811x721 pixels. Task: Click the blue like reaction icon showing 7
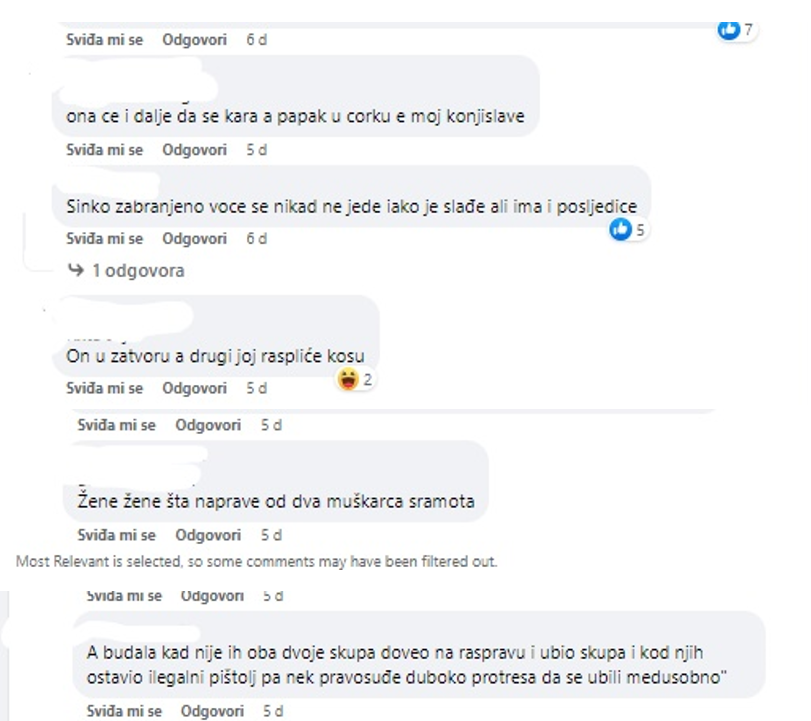point(729,29)
